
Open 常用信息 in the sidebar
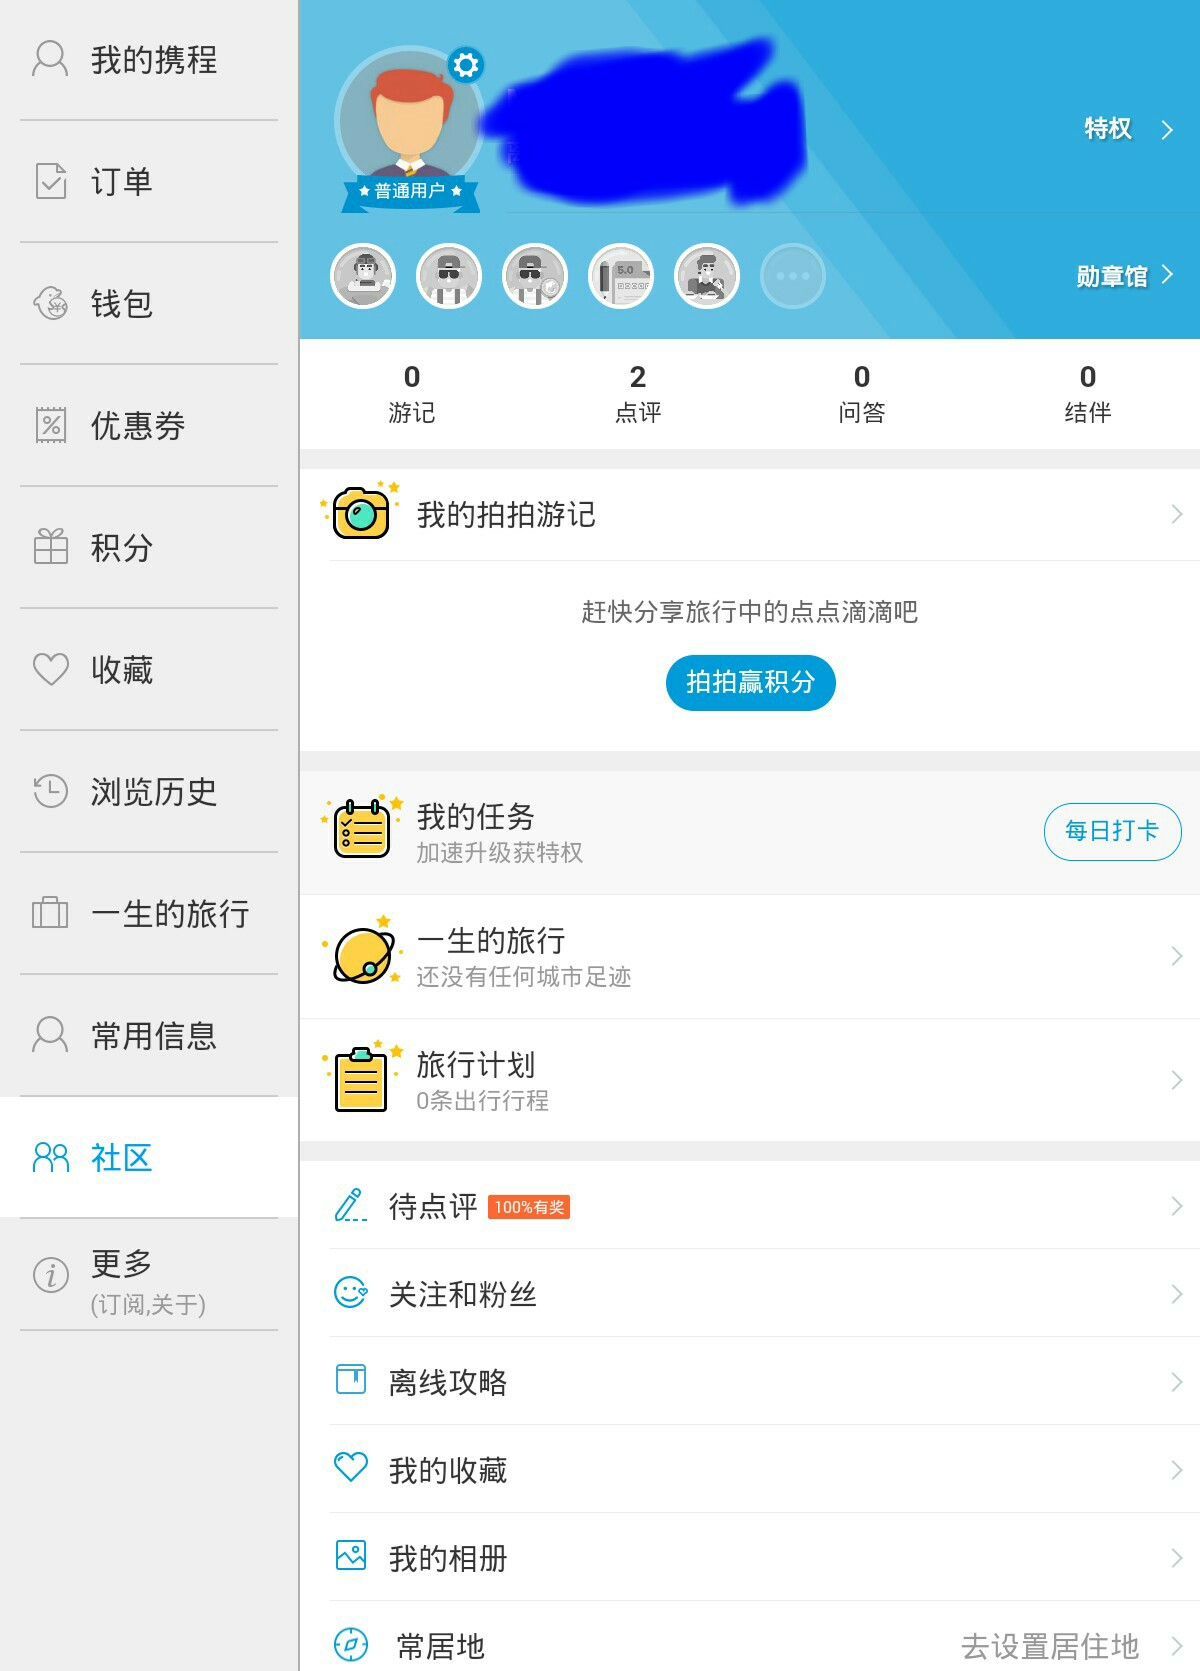[149, 1036]
